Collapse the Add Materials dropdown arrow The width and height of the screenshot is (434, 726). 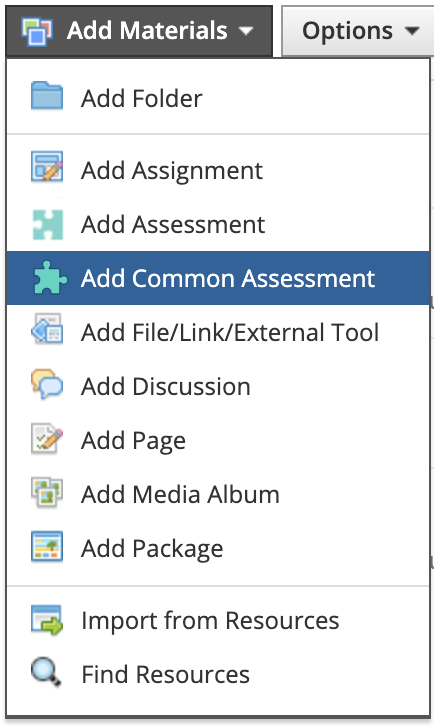coord(245,31)
